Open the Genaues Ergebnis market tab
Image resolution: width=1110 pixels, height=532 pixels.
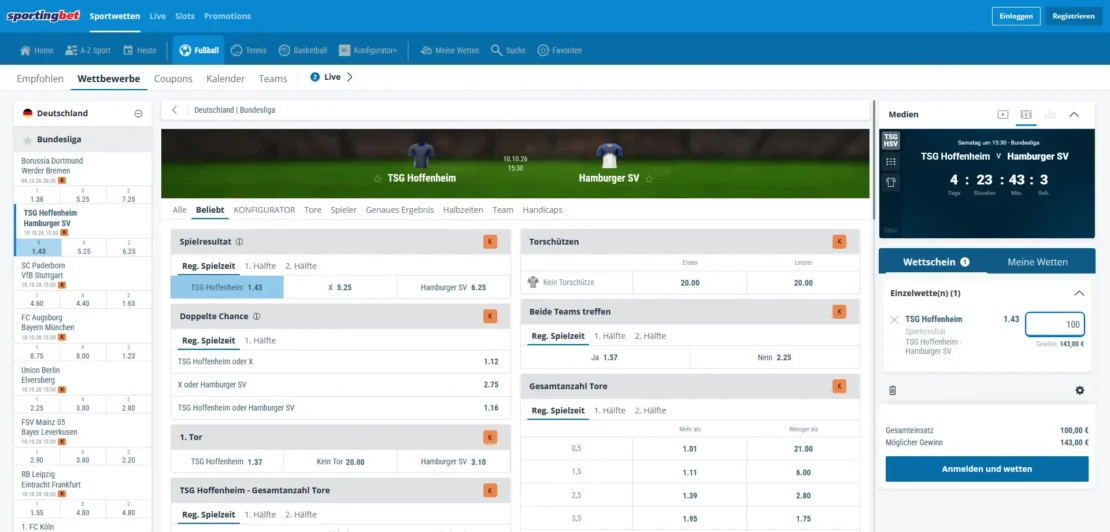click(x=400, y=210)
